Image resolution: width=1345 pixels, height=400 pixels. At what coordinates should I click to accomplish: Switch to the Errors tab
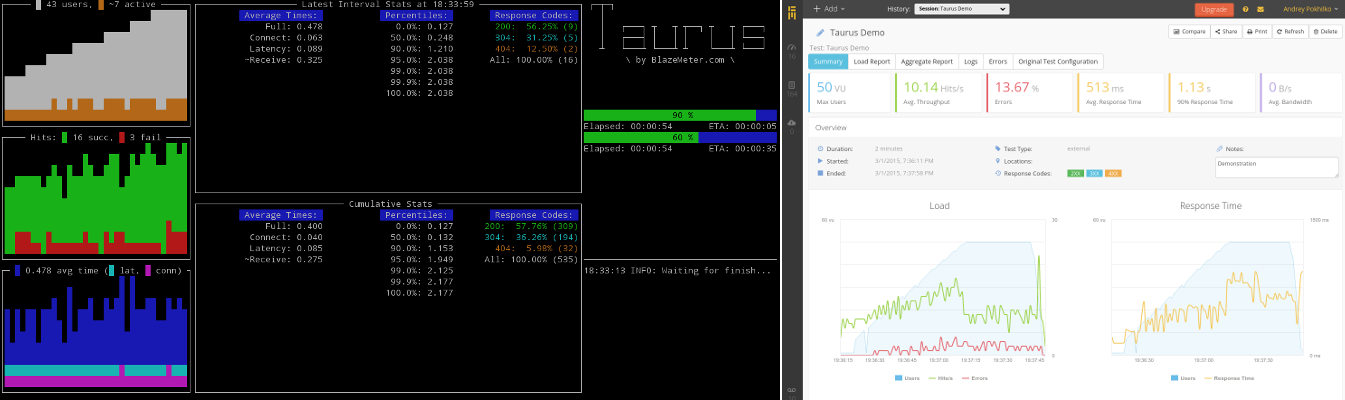click(998, 61)
